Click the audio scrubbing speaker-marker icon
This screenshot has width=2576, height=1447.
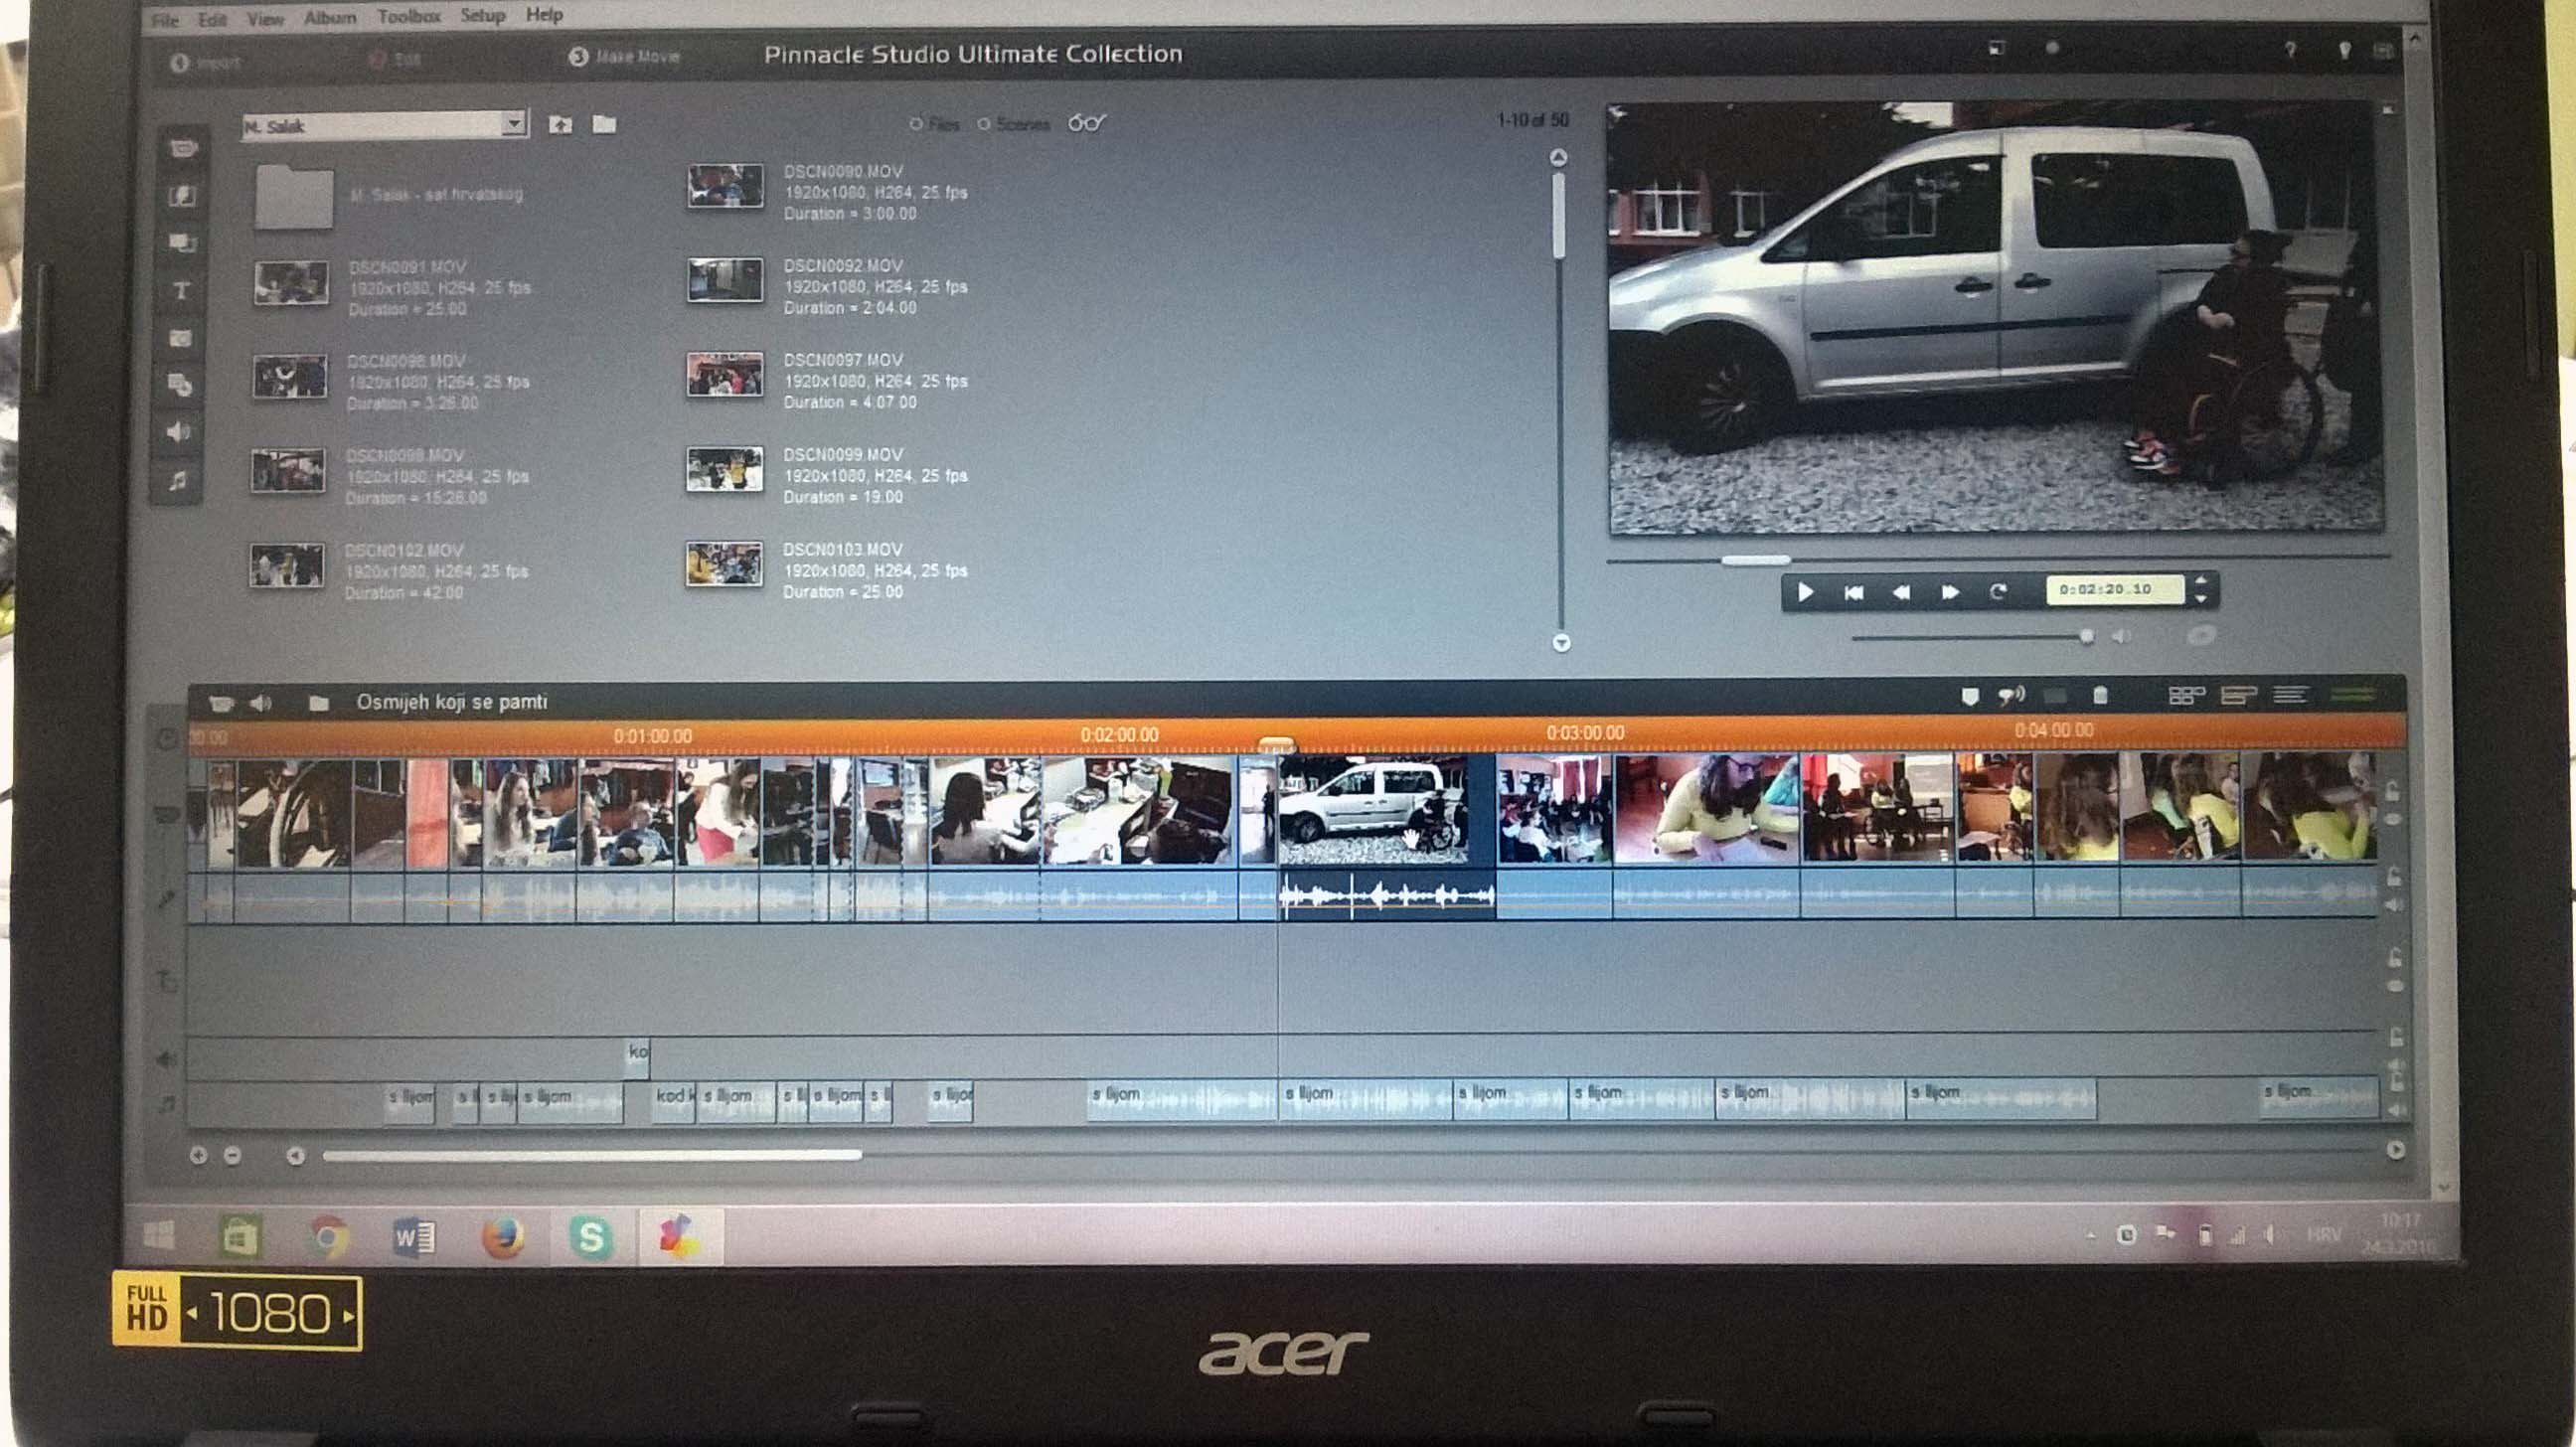(2011, 696)
